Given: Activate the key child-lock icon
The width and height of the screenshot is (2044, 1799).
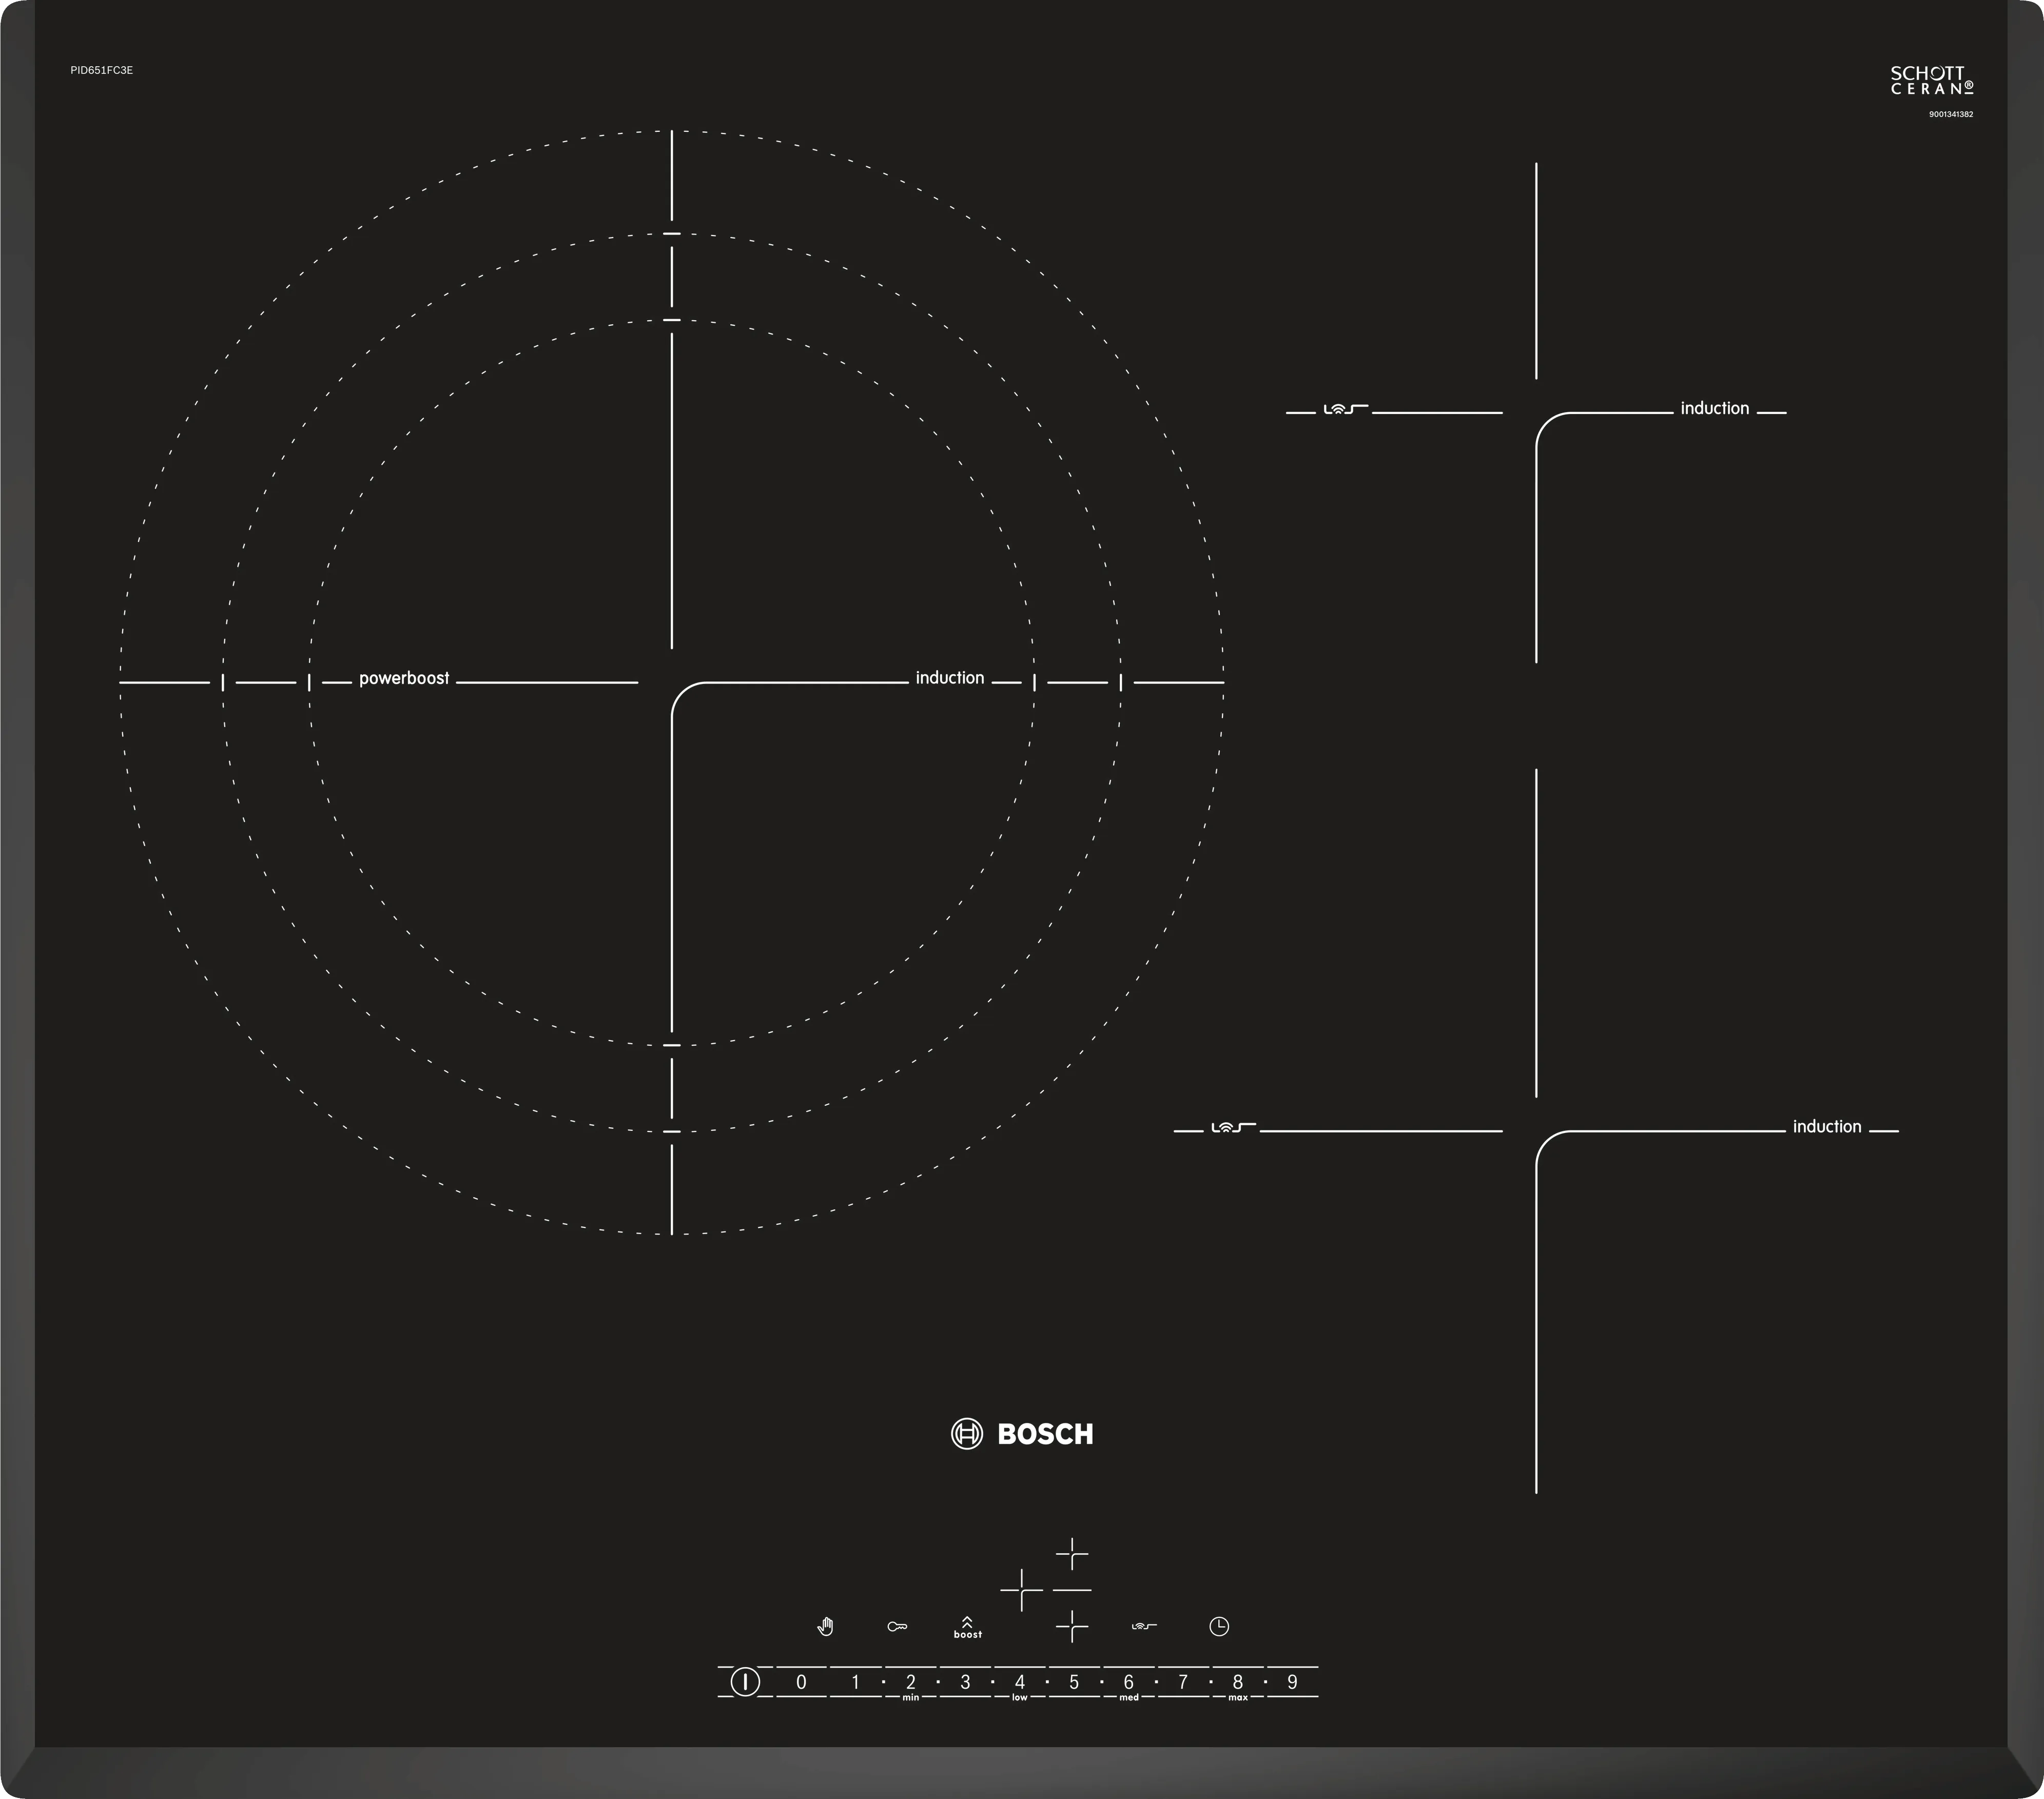Looking at the screenshot, I should click(x=897, y=1627).
